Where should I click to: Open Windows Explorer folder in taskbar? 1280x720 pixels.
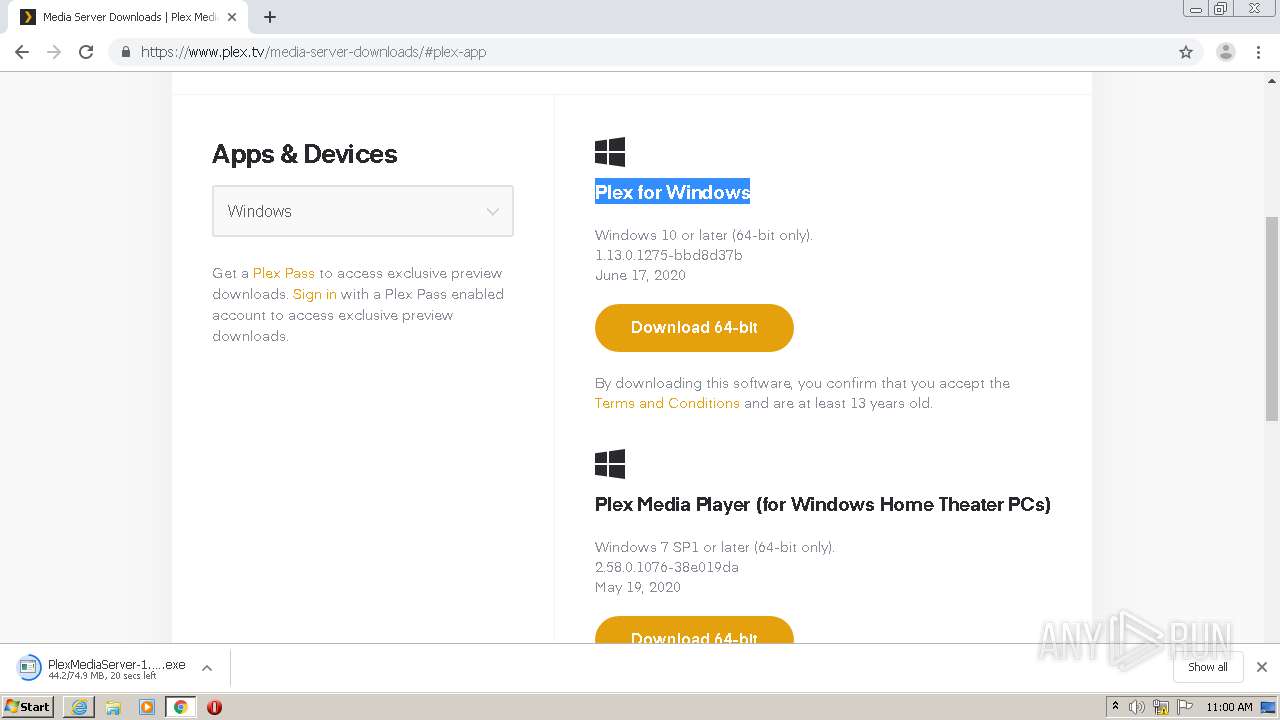pos(113,707)
